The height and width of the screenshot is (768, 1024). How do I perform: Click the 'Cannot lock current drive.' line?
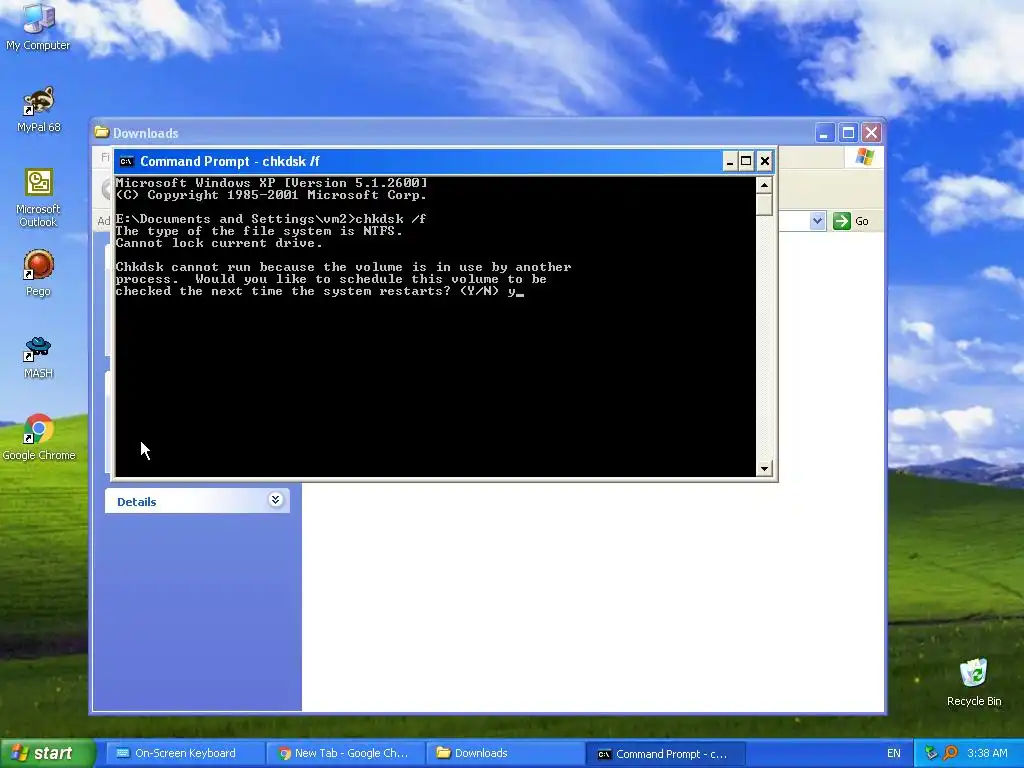(x=219, y=243)
